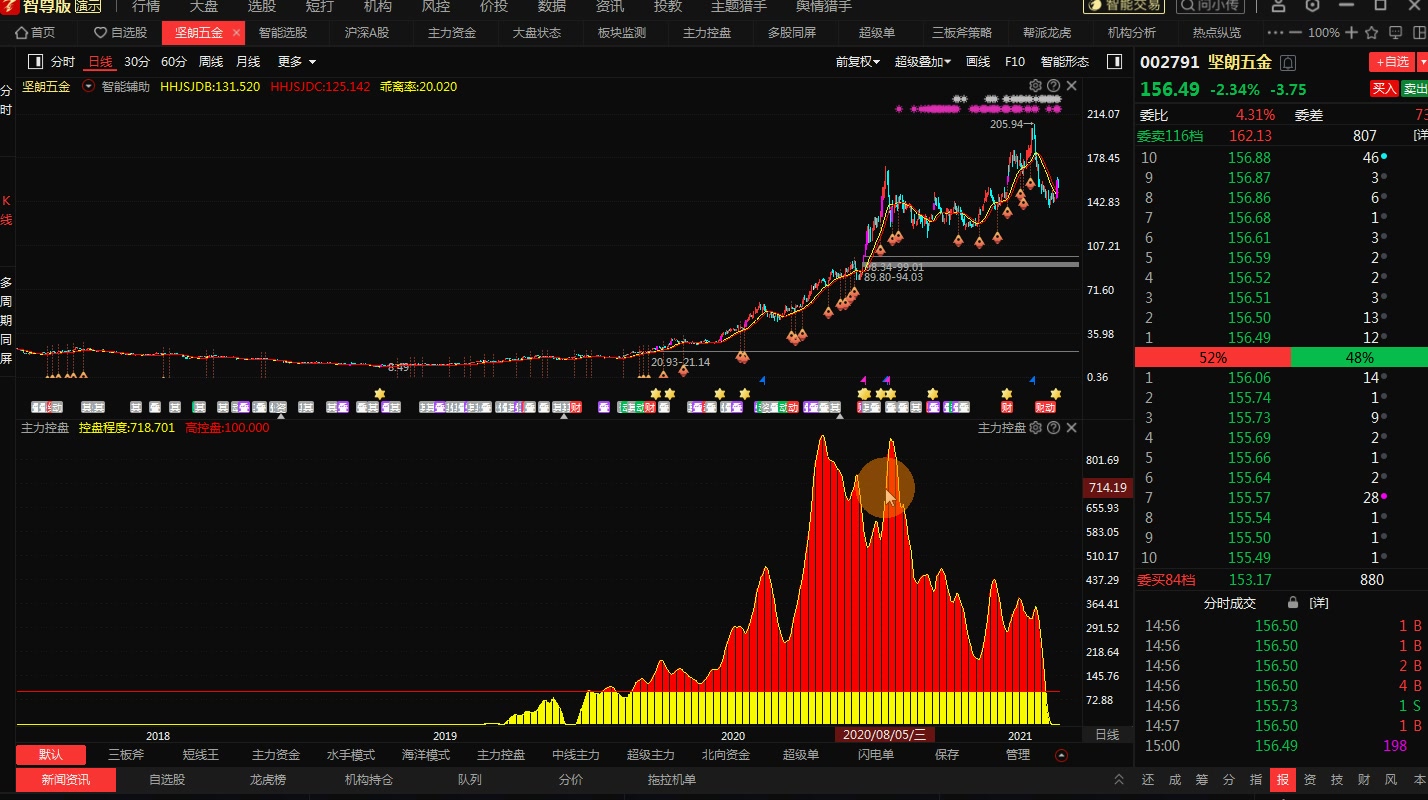Open F10 company info
The image size is (1428, 800).
(x=1015, y=62)
